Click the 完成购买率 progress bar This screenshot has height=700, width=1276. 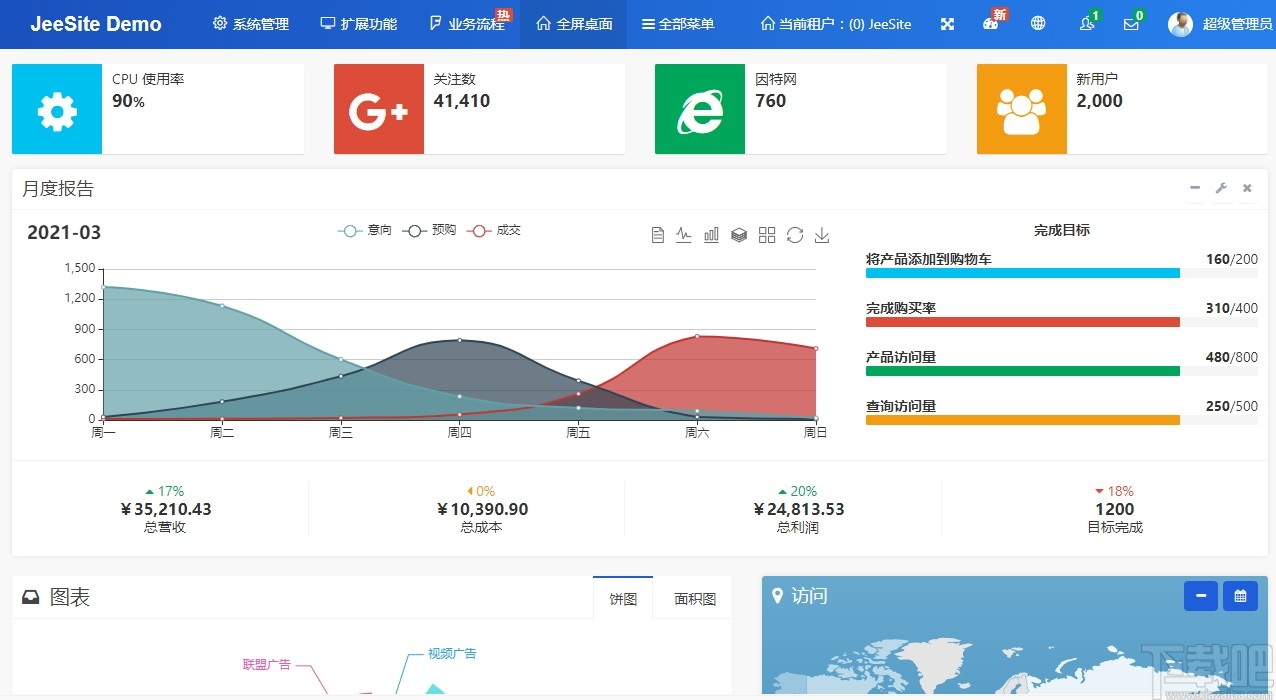1022,322
